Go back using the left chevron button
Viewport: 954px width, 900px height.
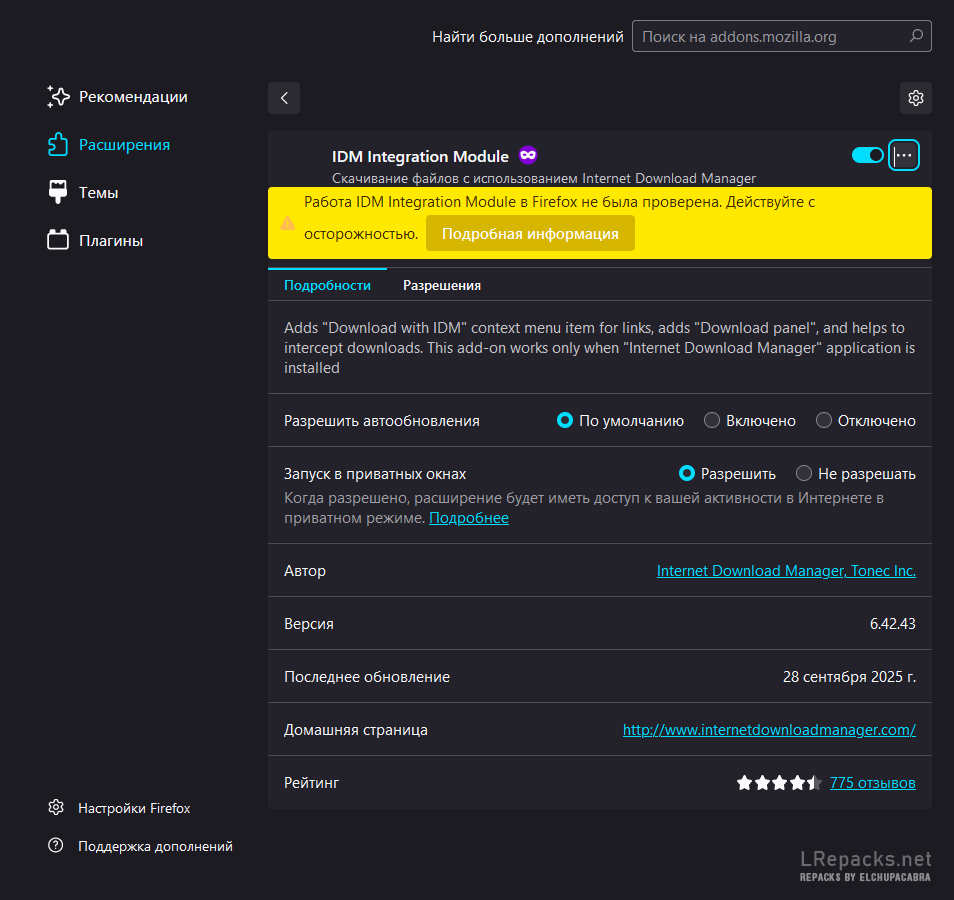click(284, 98)
